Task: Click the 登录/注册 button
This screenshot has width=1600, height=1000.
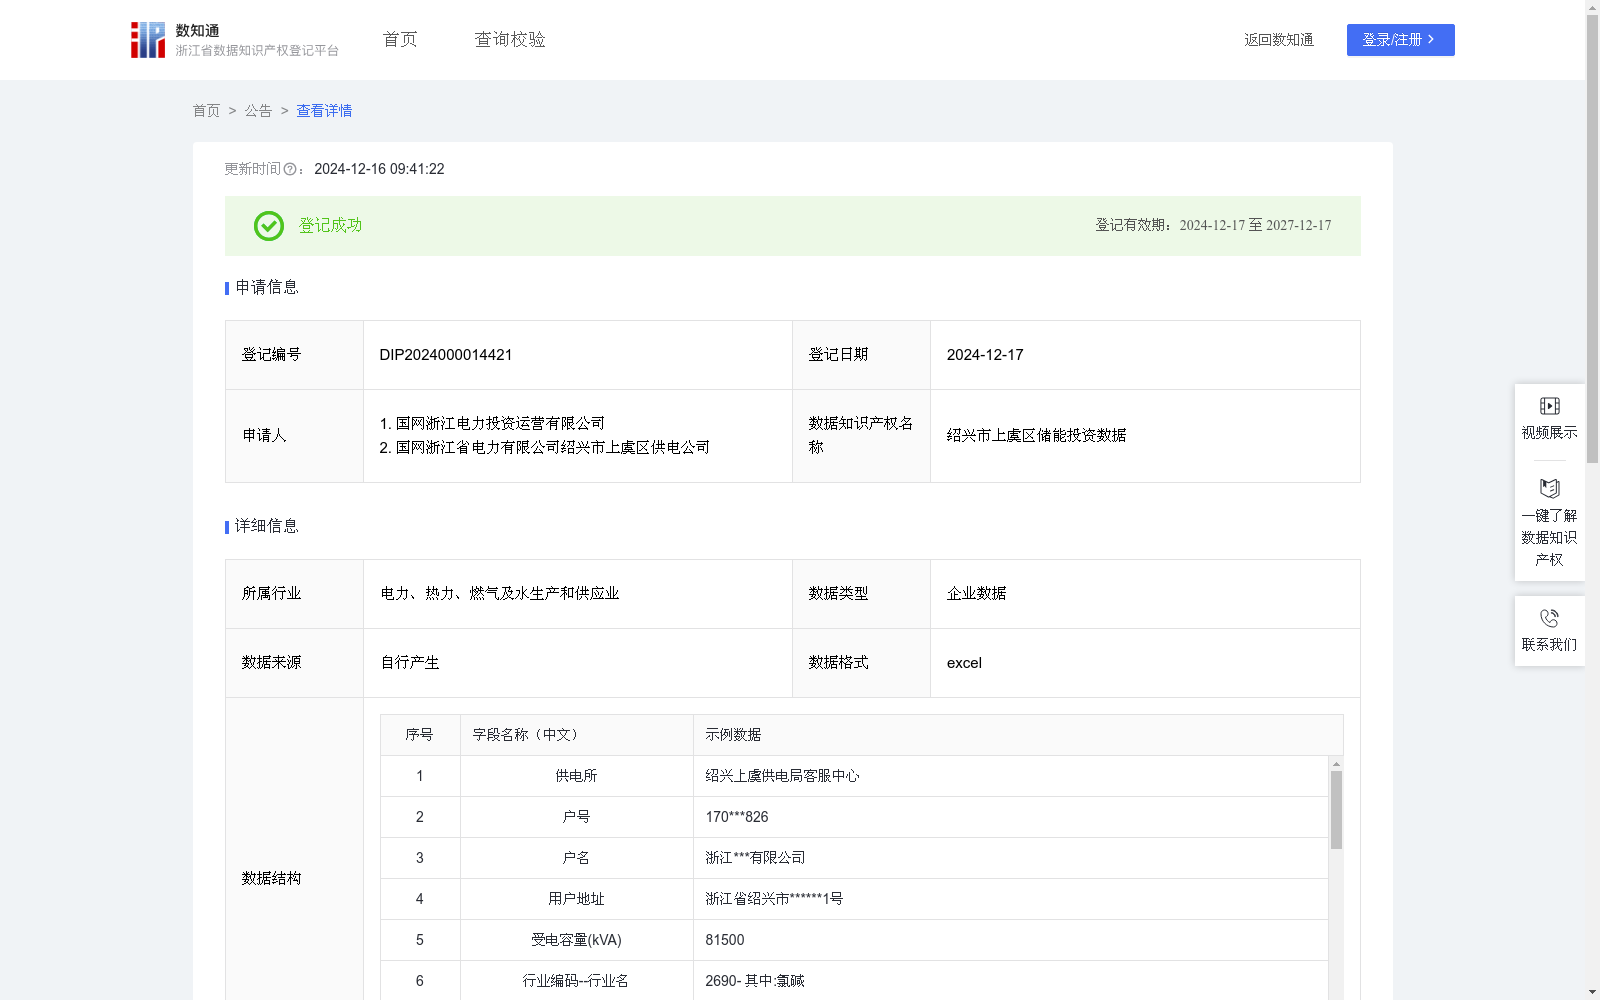Action: tap(1400, 40)
